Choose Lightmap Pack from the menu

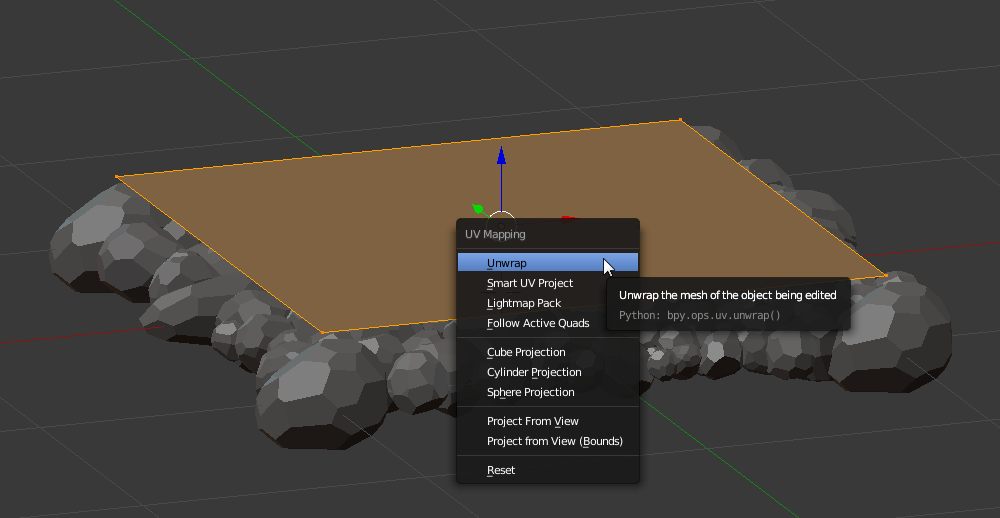pyautogui.click(x=523, y=303)
